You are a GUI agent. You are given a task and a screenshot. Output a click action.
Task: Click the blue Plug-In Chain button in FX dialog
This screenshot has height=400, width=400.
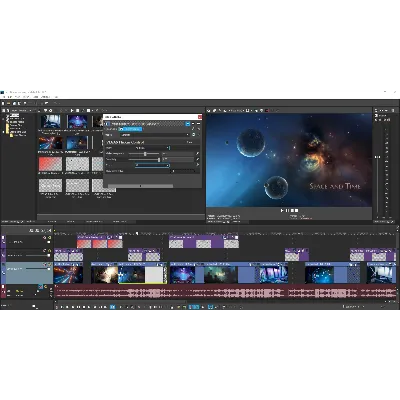tap(130, 129)
